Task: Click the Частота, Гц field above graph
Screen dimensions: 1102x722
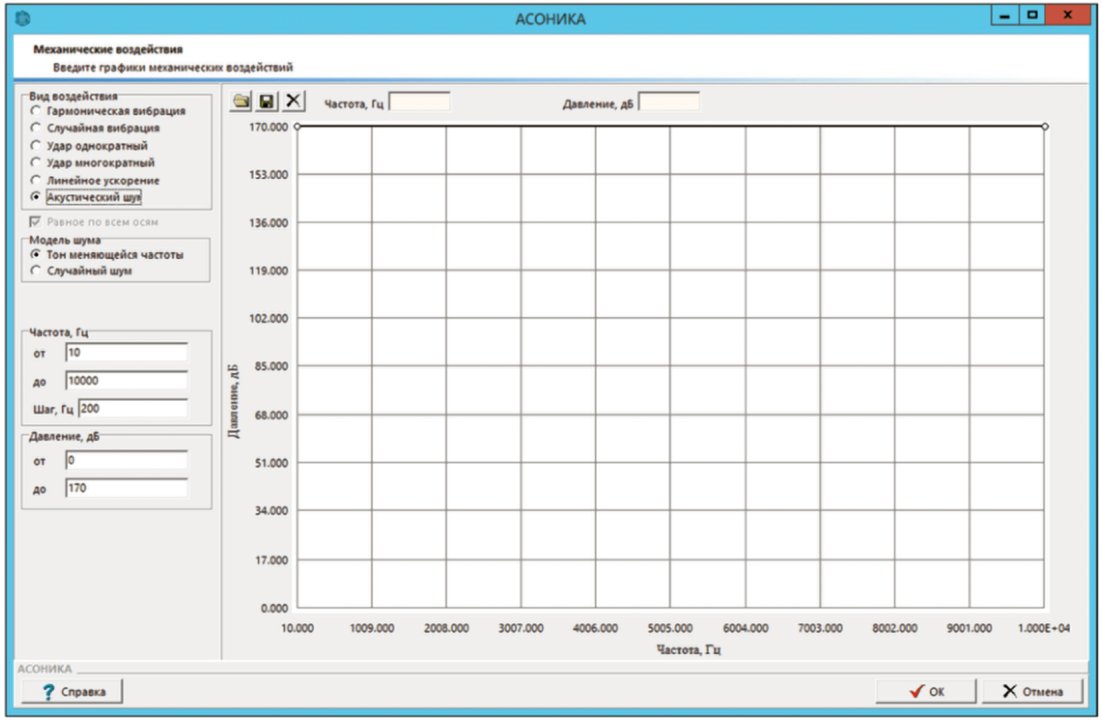Action: tap(420, 103)
